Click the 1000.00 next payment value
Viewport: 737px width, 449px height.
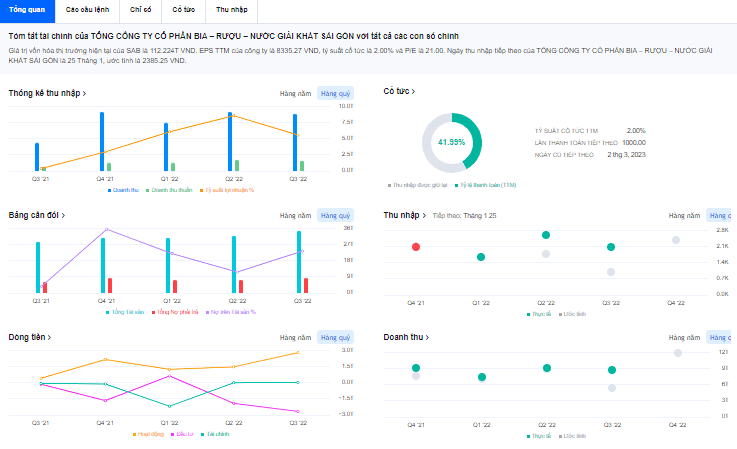[634, 142]
